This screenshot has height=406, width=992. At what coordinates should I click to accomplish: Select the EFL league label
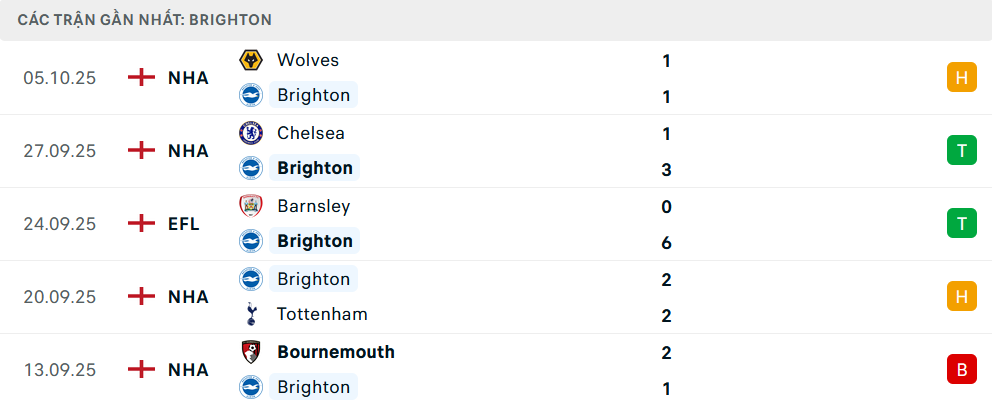pos(184,224)
